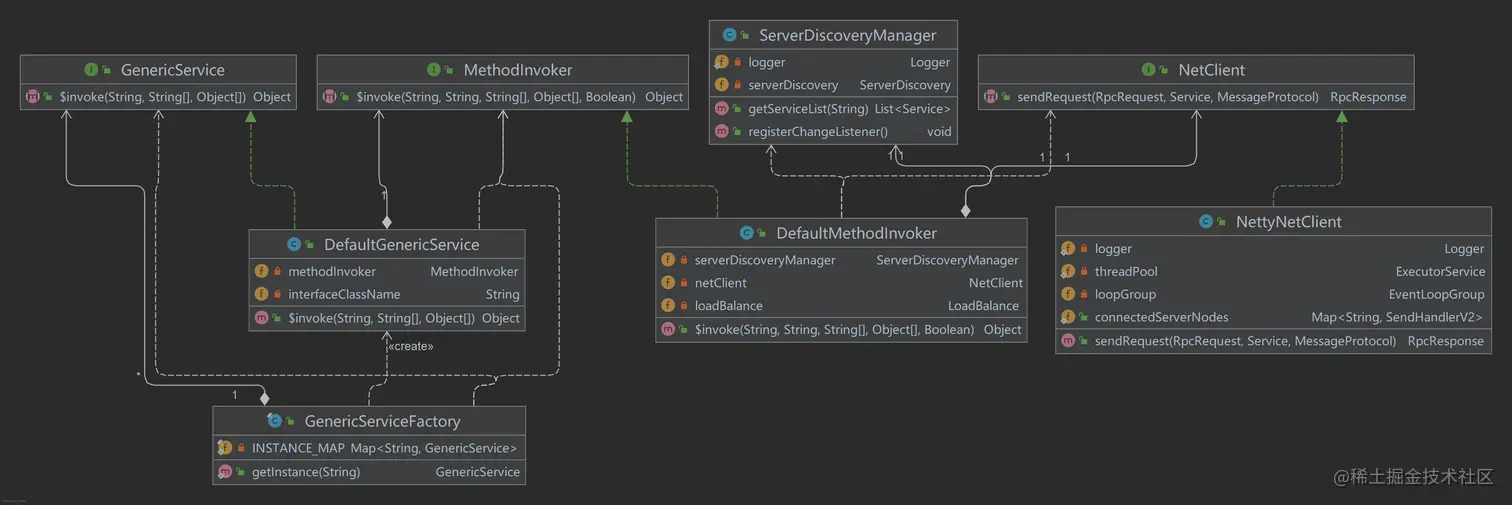Viewport: 1512px width, 505px height.
Task: Click the ServerDiscovery field type
Action: coord(905,85)
